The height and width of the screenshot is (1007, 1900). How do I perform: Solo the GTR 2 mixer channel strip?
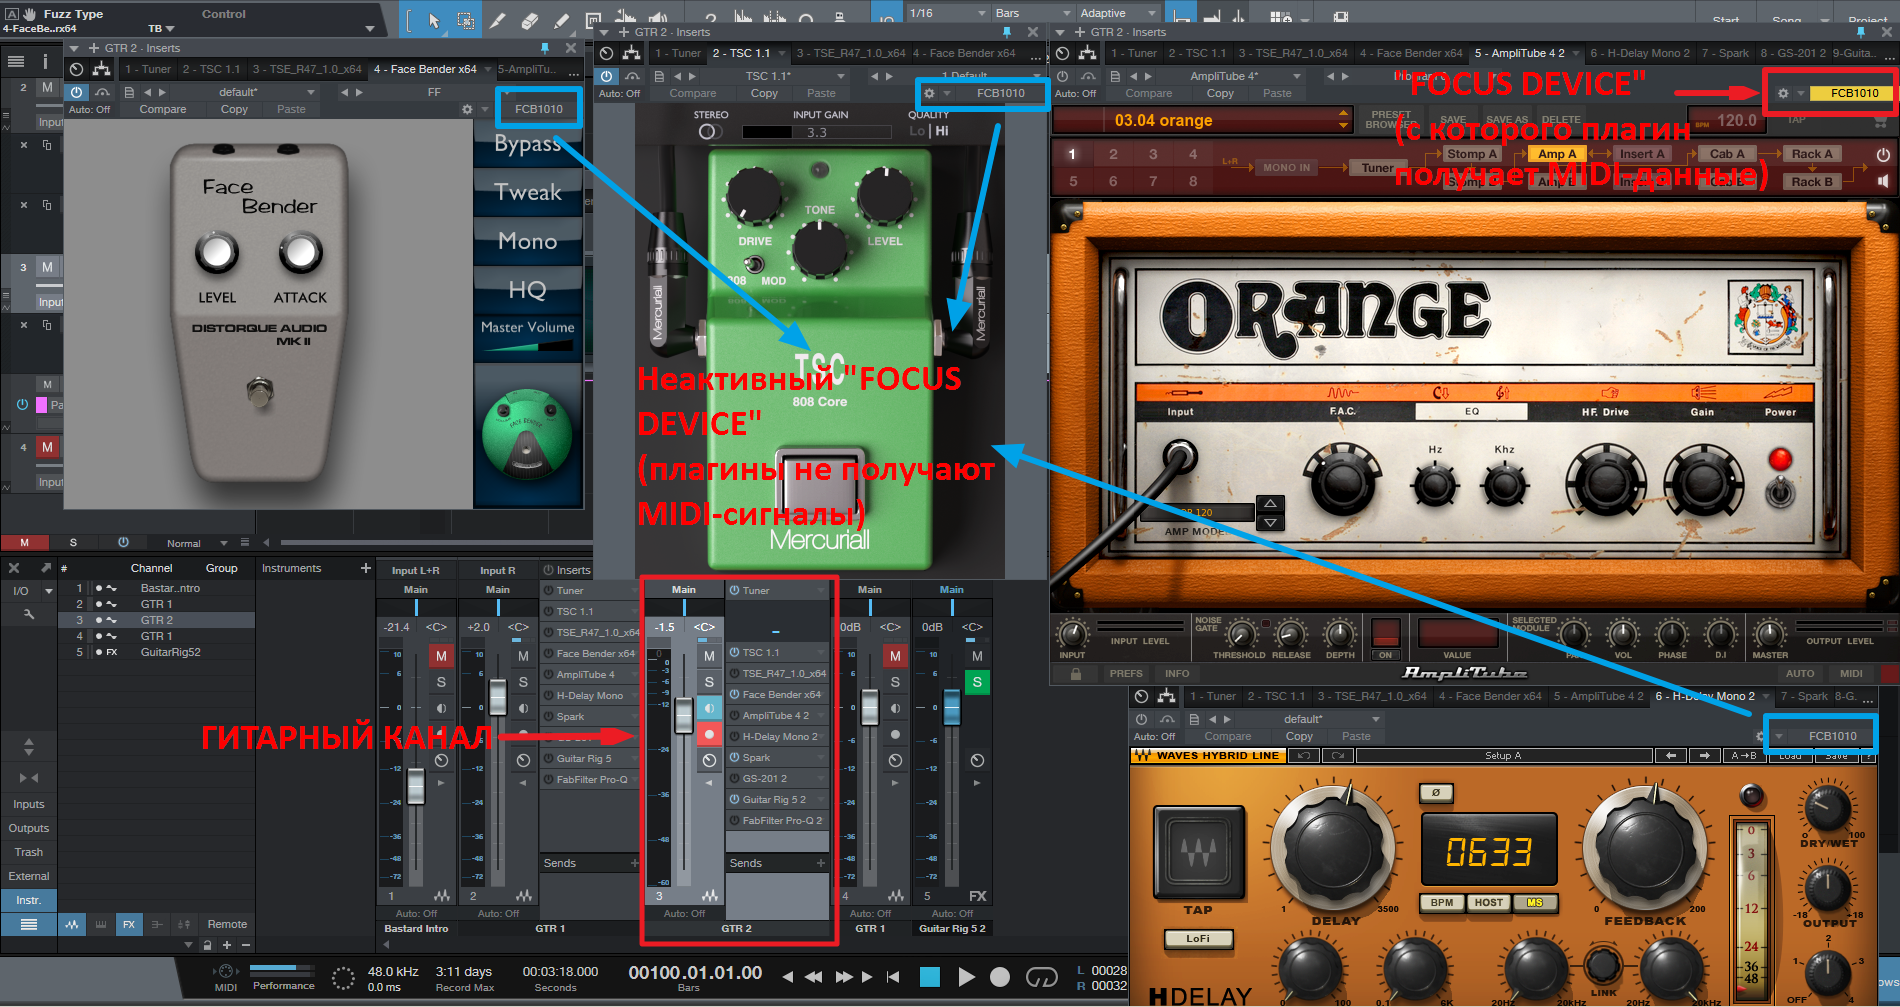pos(709,682)
